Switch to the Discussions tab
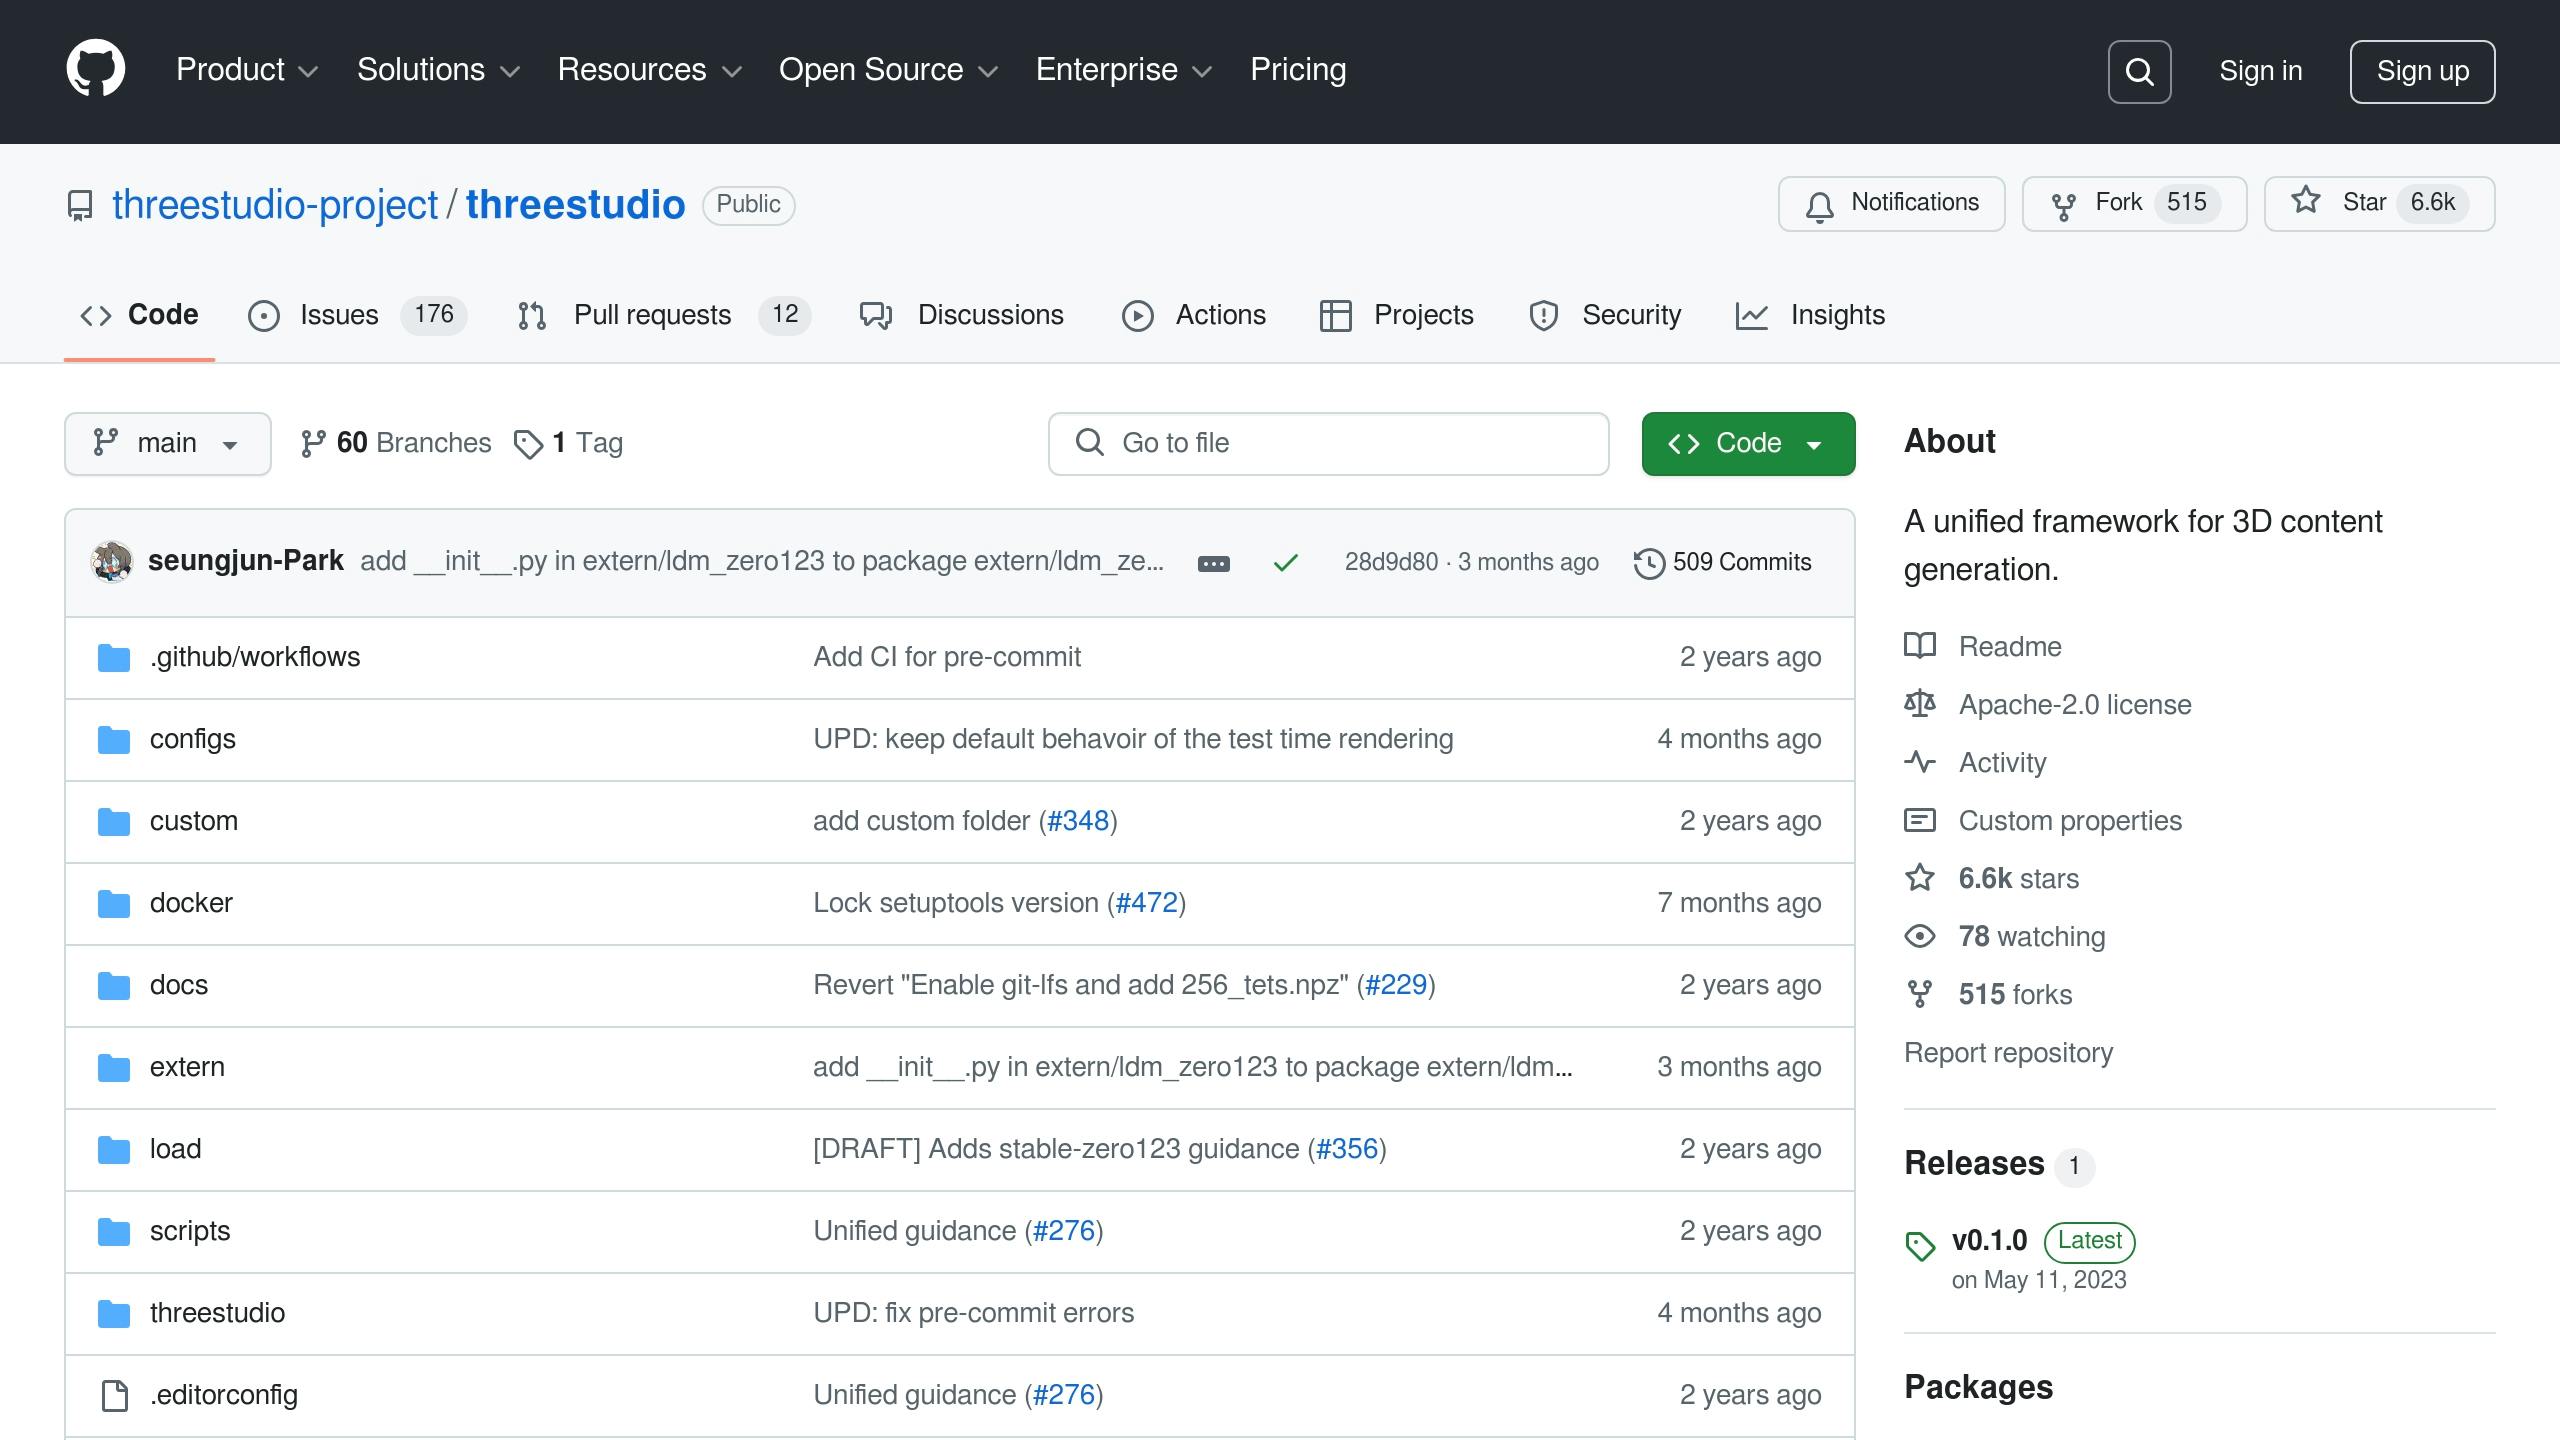The image size is (2560, 1440). [x=962, y=315]
